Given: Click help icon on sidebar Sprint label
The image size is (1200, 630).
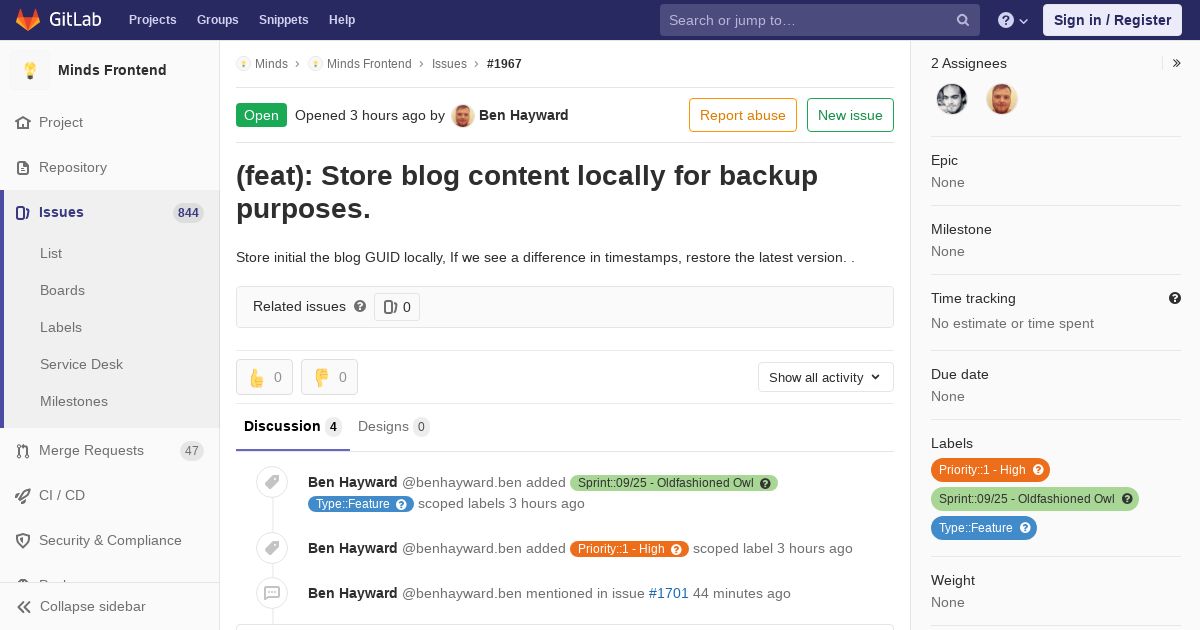Looking at the screenshot, I should (1127, 499).
